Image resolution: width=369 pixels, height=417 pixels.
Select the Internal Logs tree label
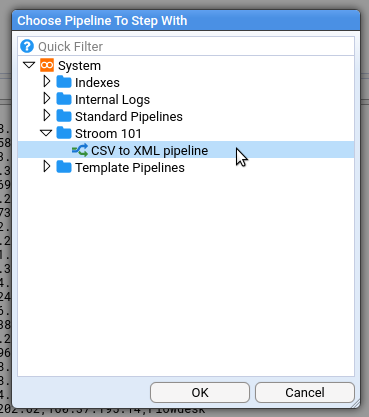pos(112,100)
